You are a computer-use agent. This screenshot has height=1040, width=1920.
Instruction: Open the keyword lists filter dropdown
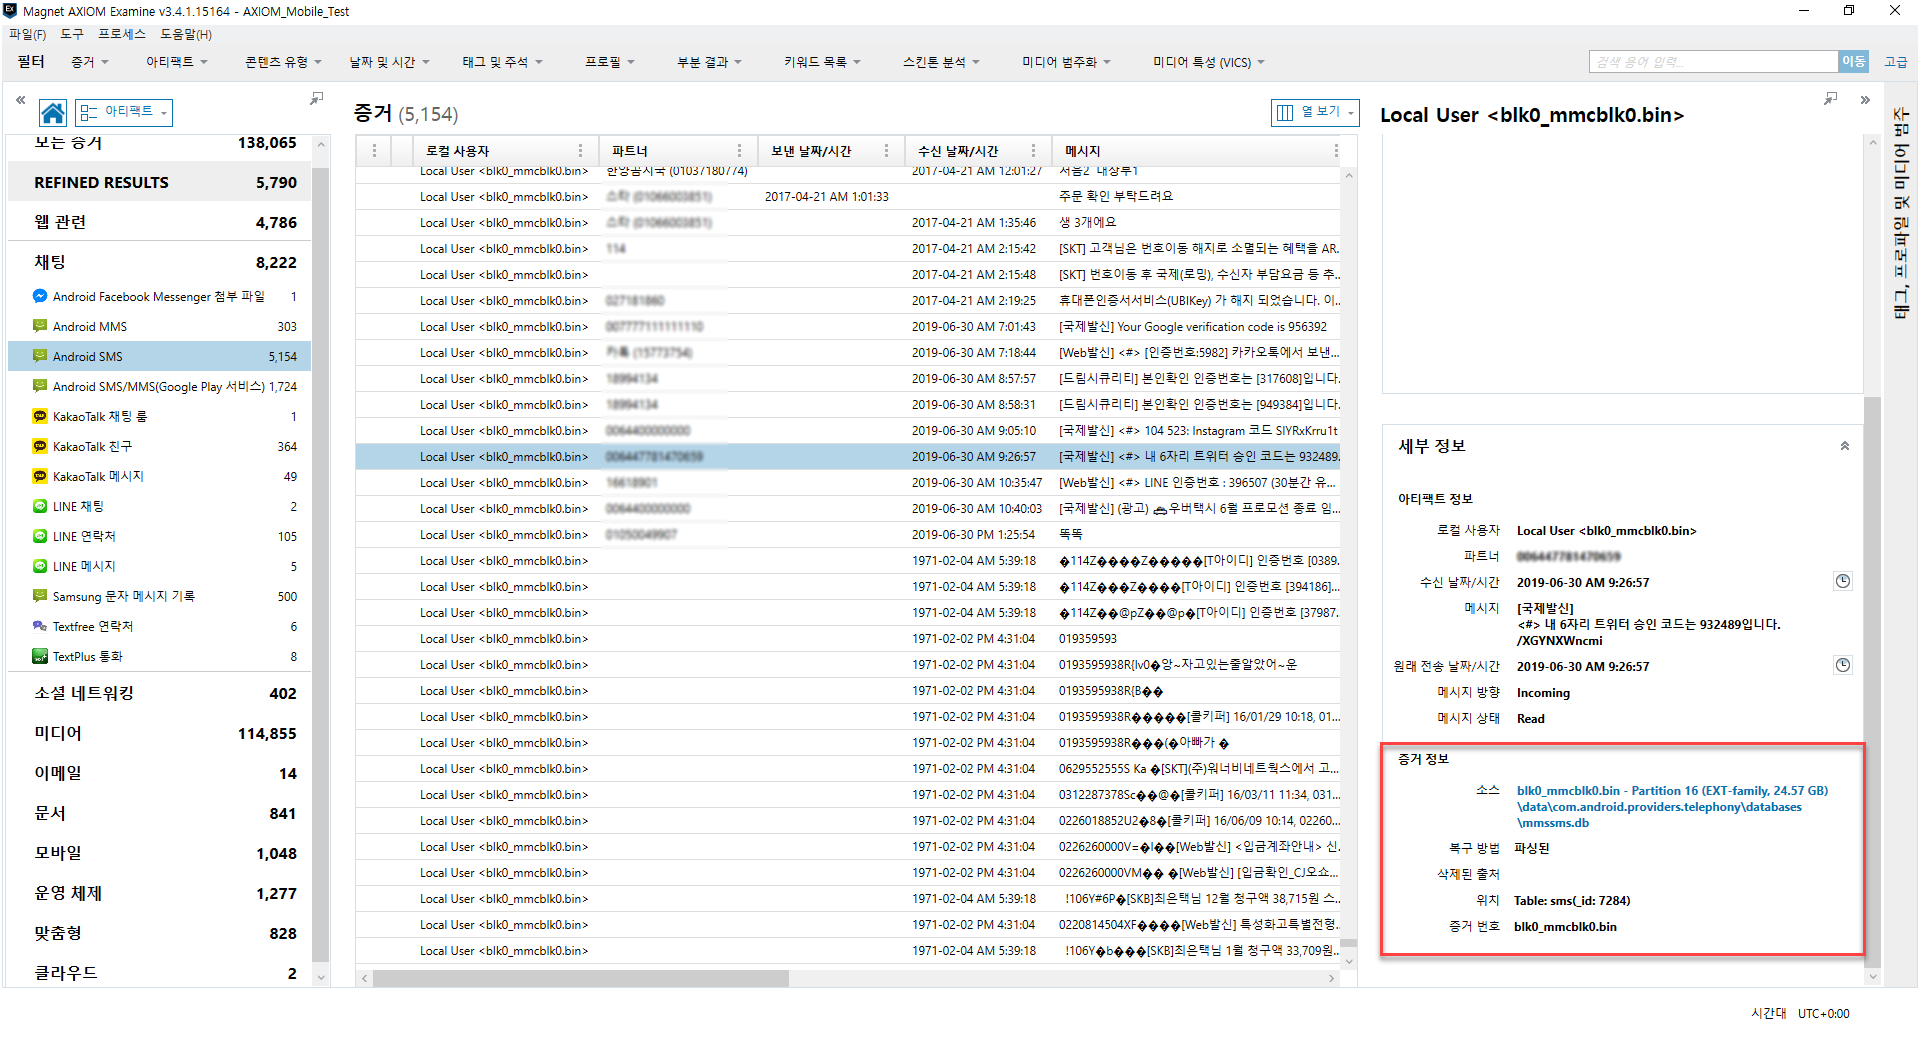point(822,62)
